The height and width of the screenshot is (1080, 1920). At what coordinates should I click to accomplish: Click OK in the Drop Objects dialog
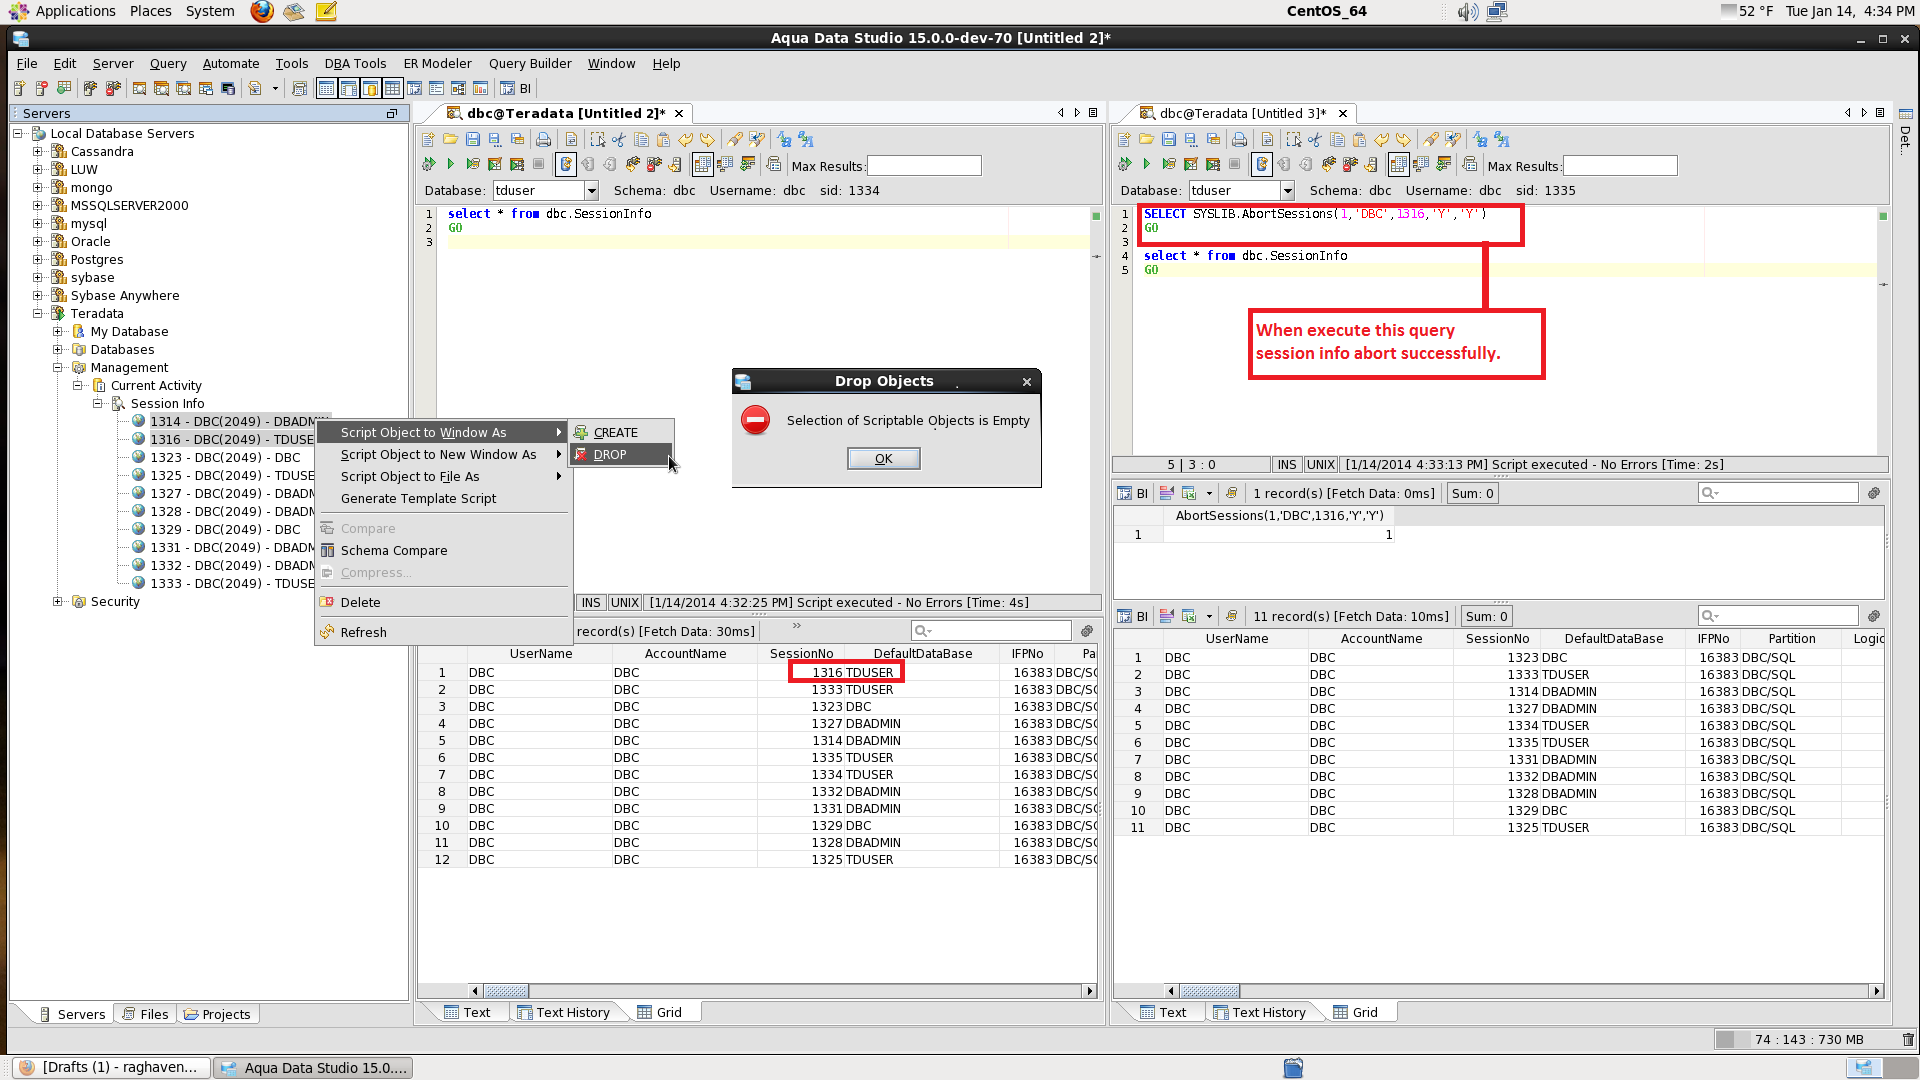tap(883, 459)
